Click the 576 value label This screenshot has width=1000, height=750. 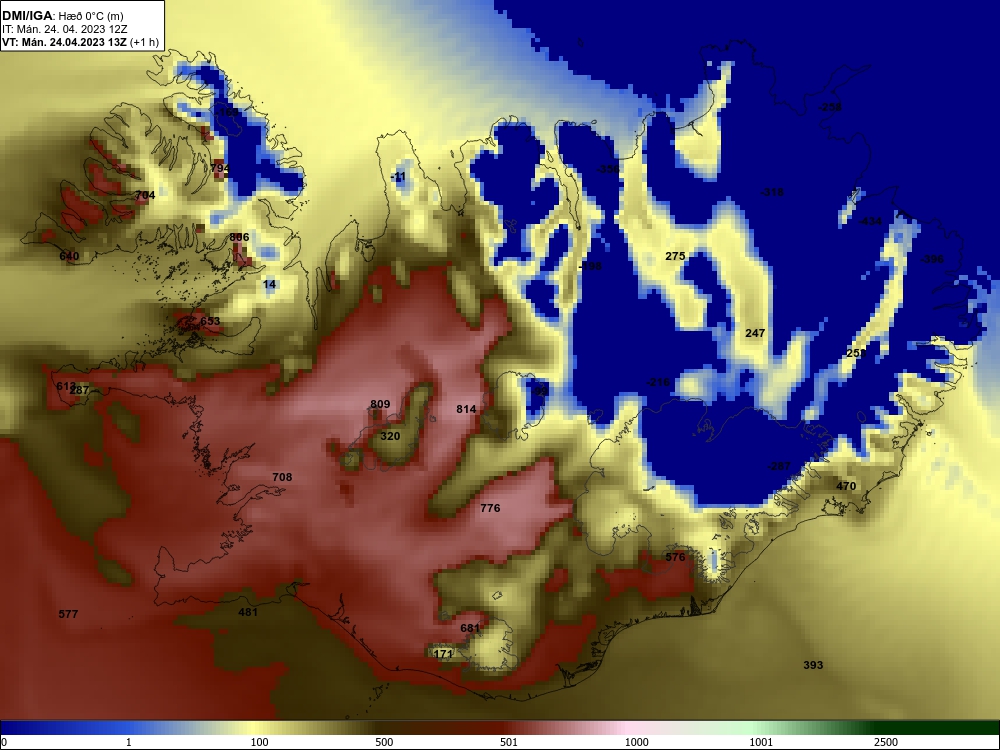(675, 557)
